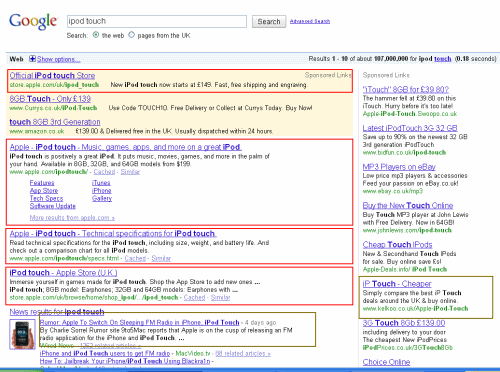Viewport: 500px width, 372px height.
Task: Open Similar link for specs.html result
Action: point(161,259)
